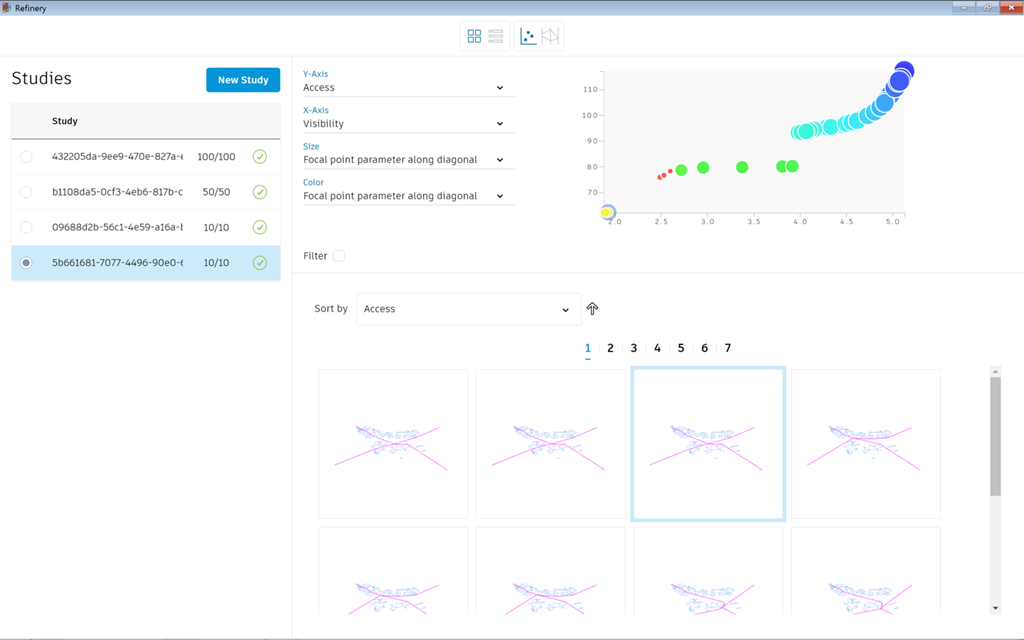Select the study radio button for 432205da

(26, 156)
